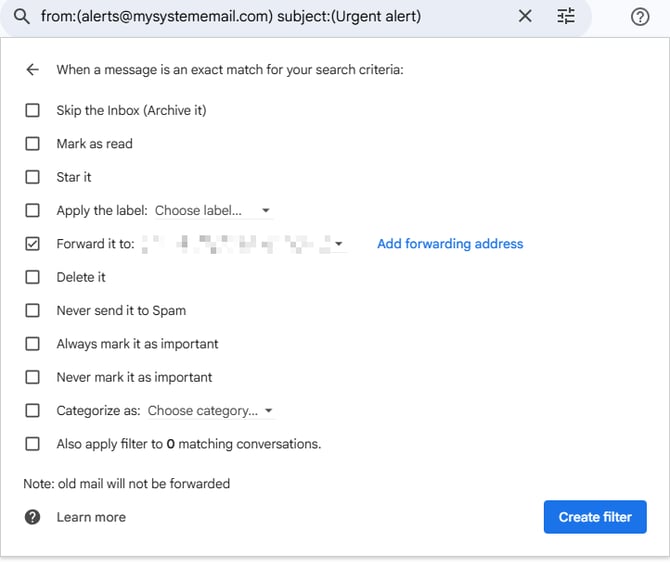Expand the forwarding address dropdown
The height and width of the screenshot is (567, 670).
(339, 244)
